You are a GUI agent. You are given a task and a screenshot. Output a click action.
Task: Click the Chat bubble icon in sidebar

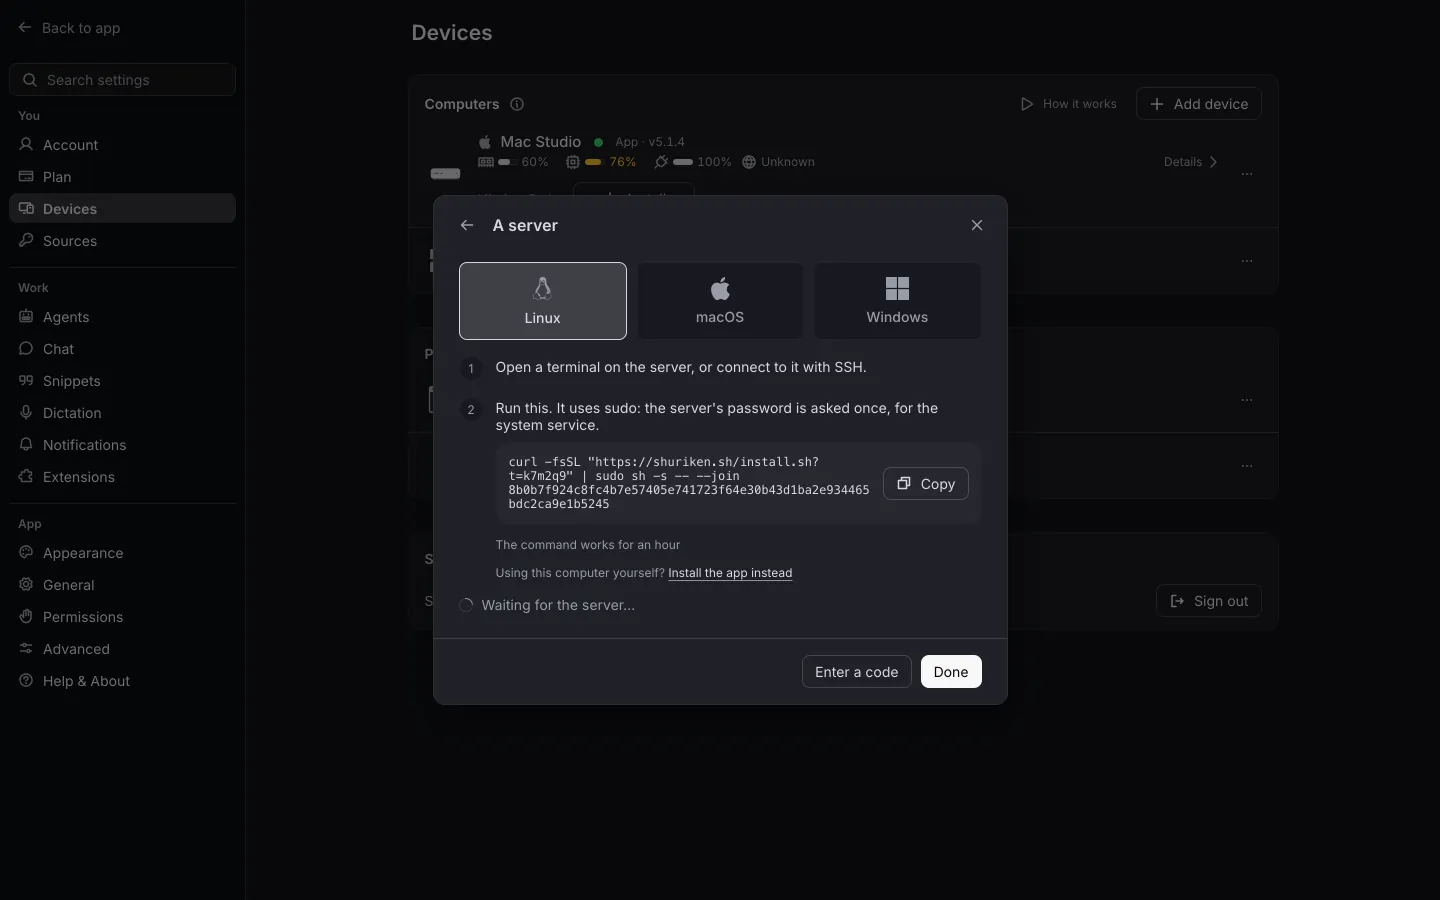26,349
